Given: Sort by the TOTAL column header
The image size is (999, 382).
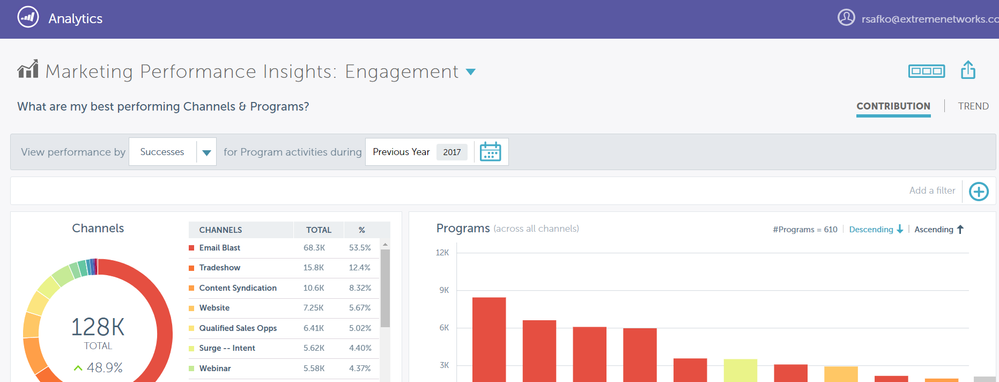Looking at the screenshot, I should tap(319, 230).
